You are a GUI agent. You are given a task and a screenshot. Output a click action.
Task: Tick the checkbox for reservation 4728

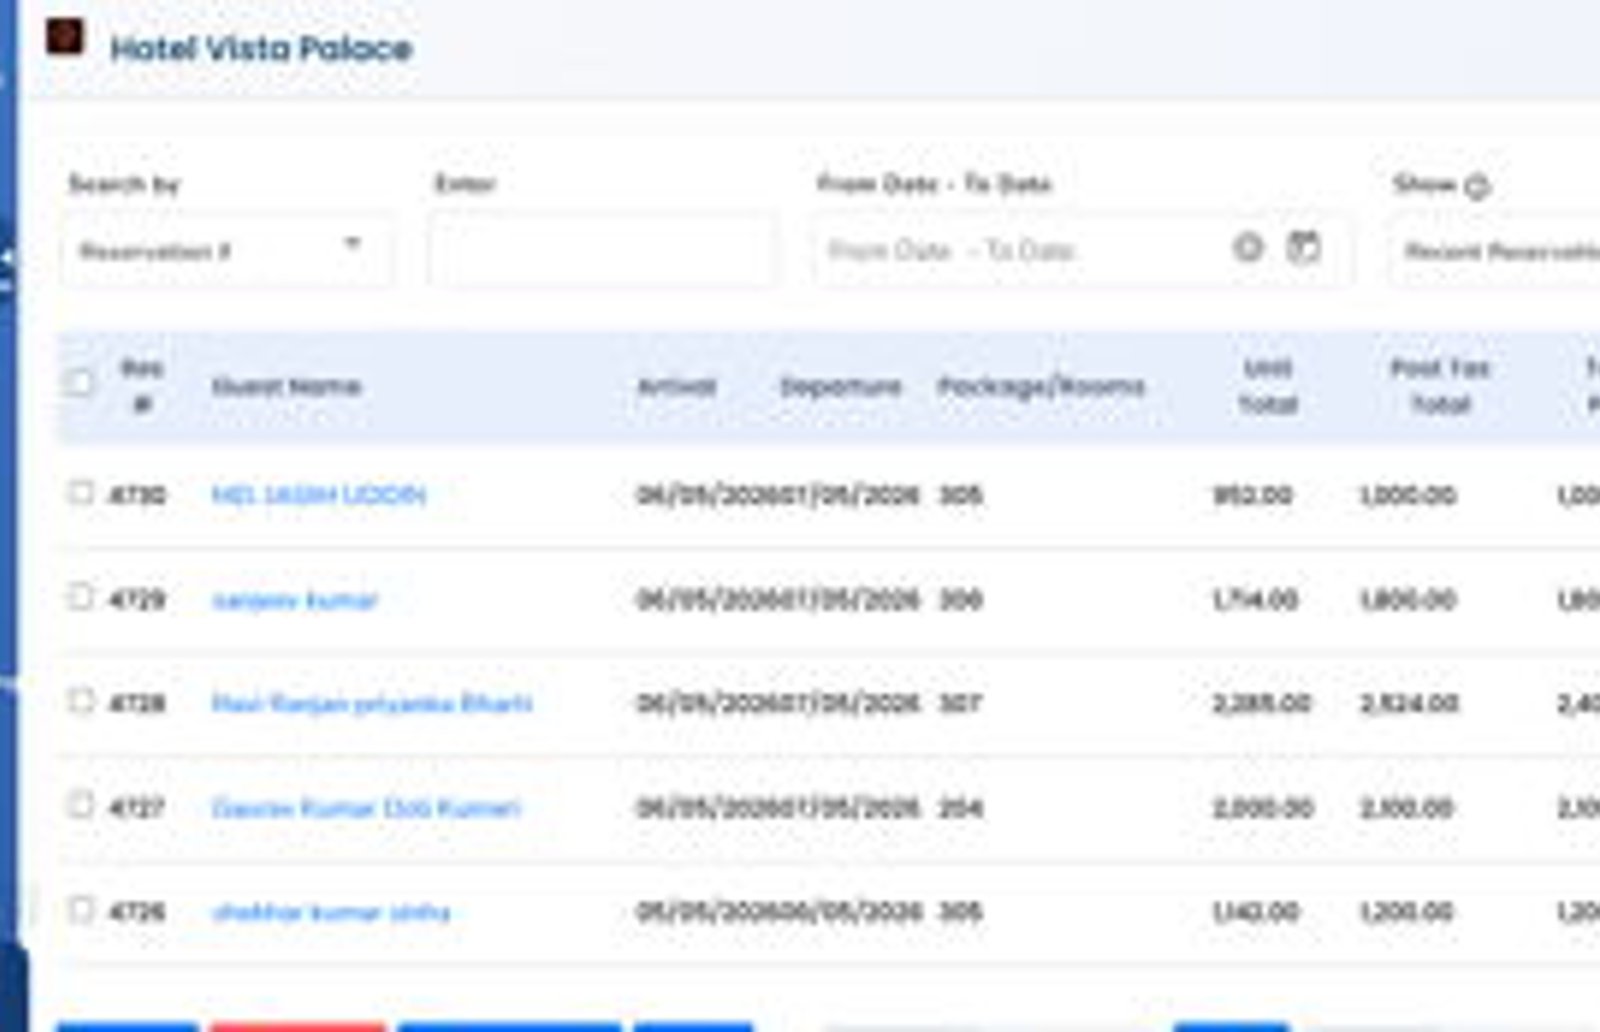point(81,701)
